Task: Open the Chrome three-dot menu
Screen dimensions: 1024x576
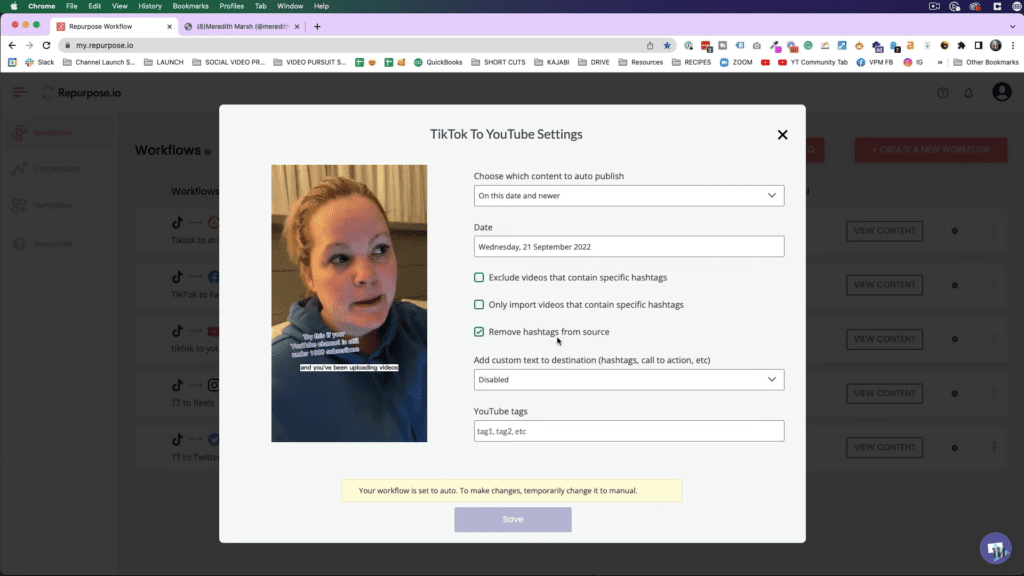Action: pyautogui.click(x=1013, y=45)
